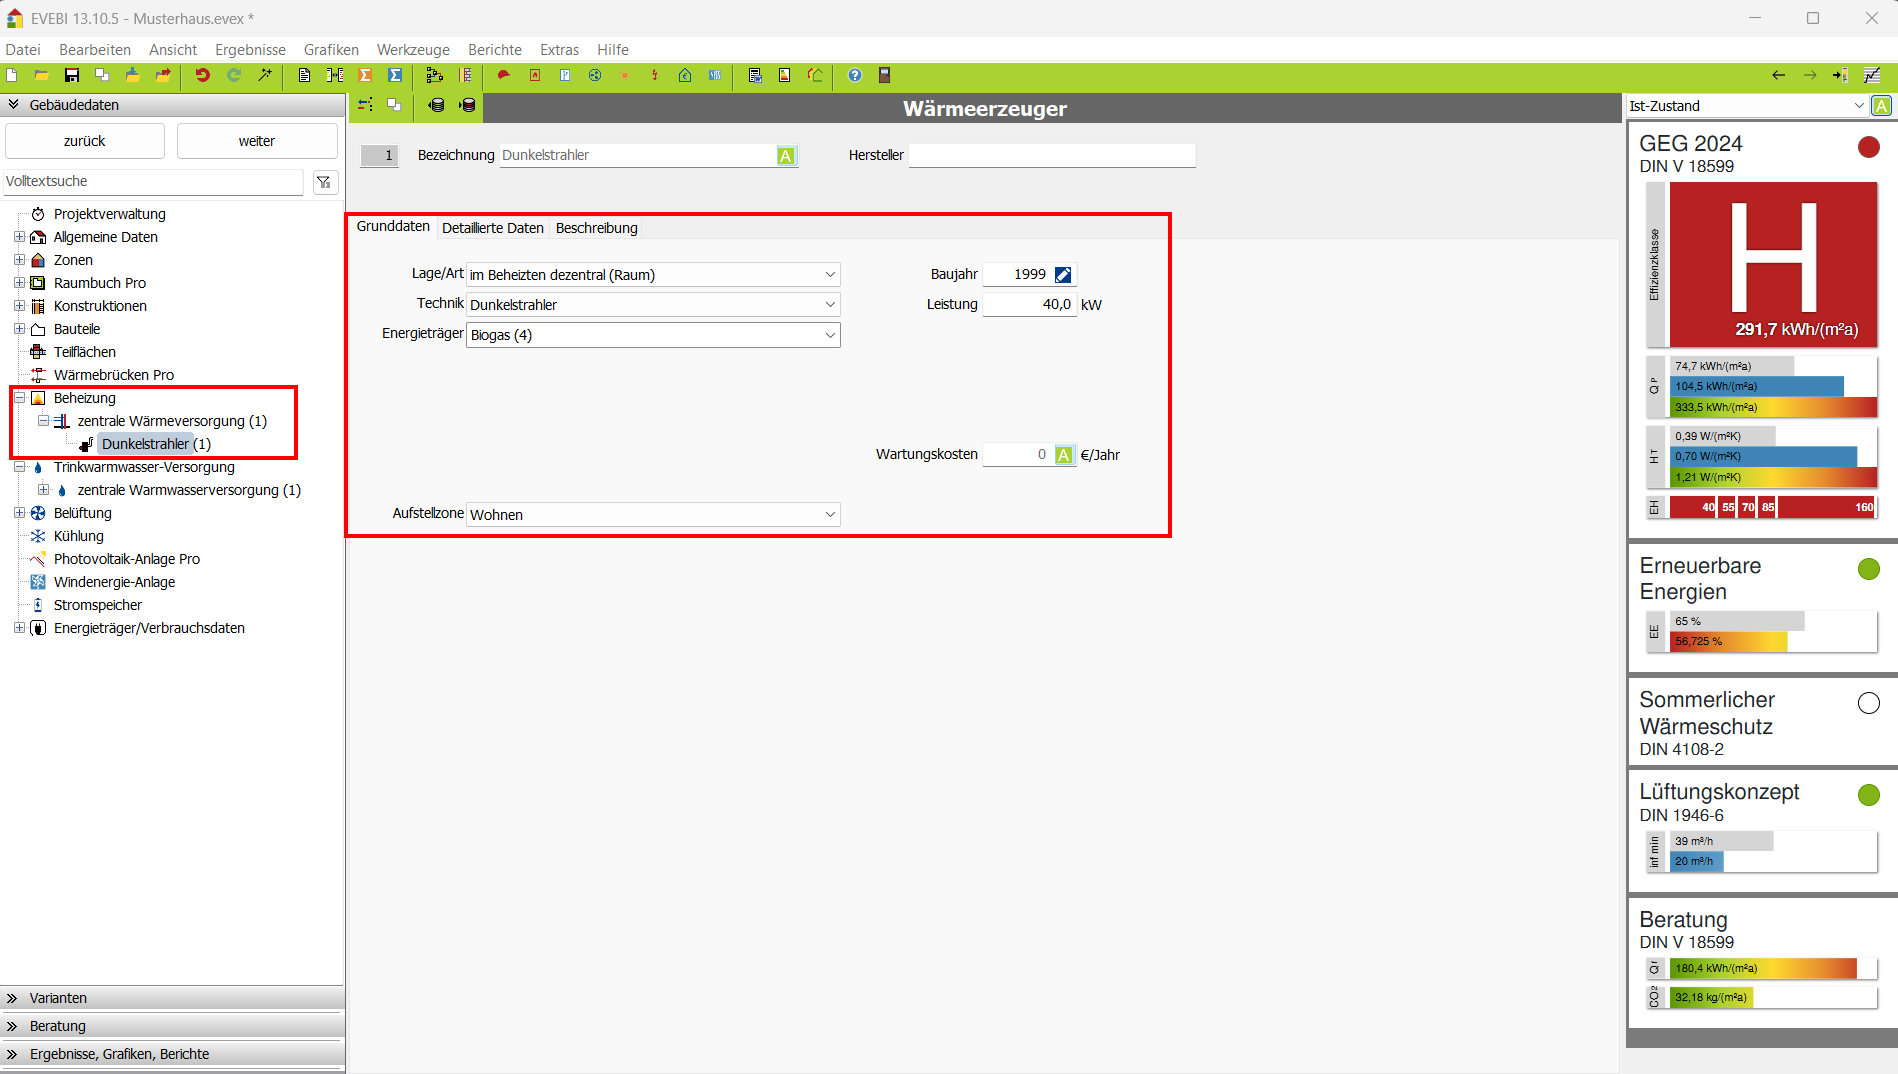The image size is (1898, 1074).
Task: Click the filter icon beside Volltextsuche
Action: [324, 181]
